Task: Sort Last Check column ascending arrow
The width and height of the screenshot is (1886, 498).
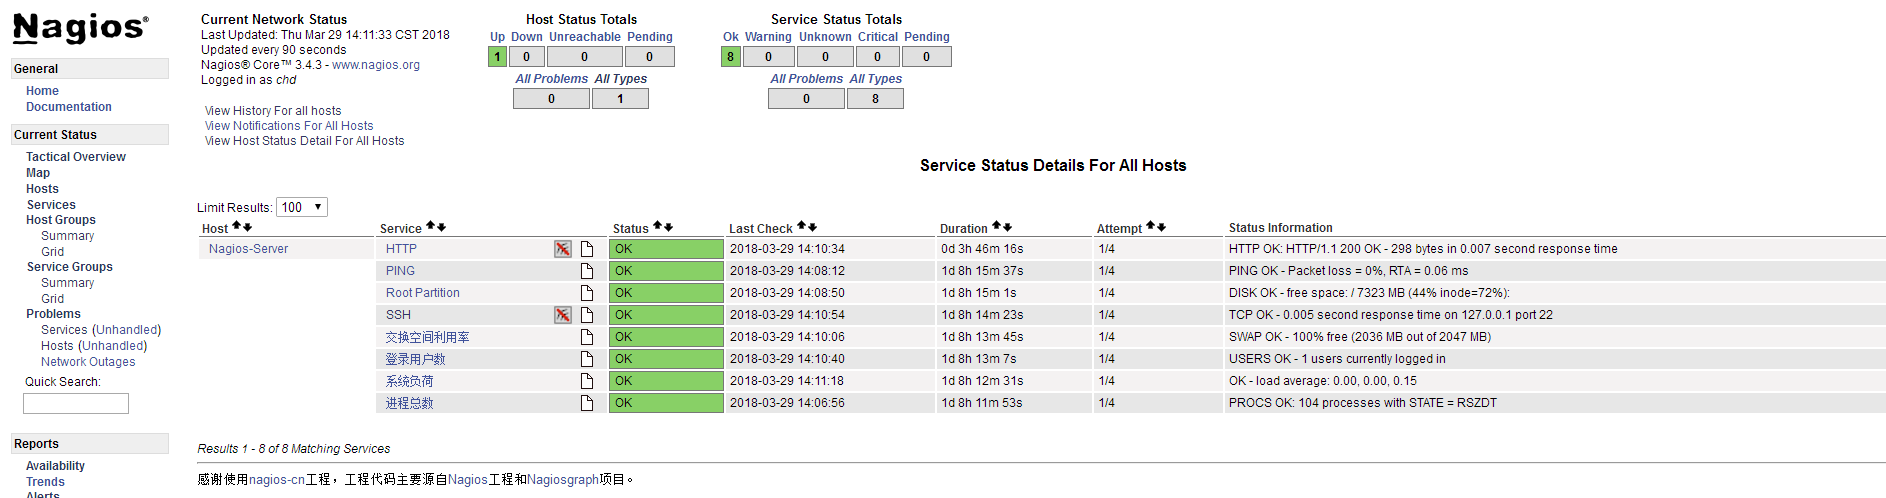Action: 801,226
